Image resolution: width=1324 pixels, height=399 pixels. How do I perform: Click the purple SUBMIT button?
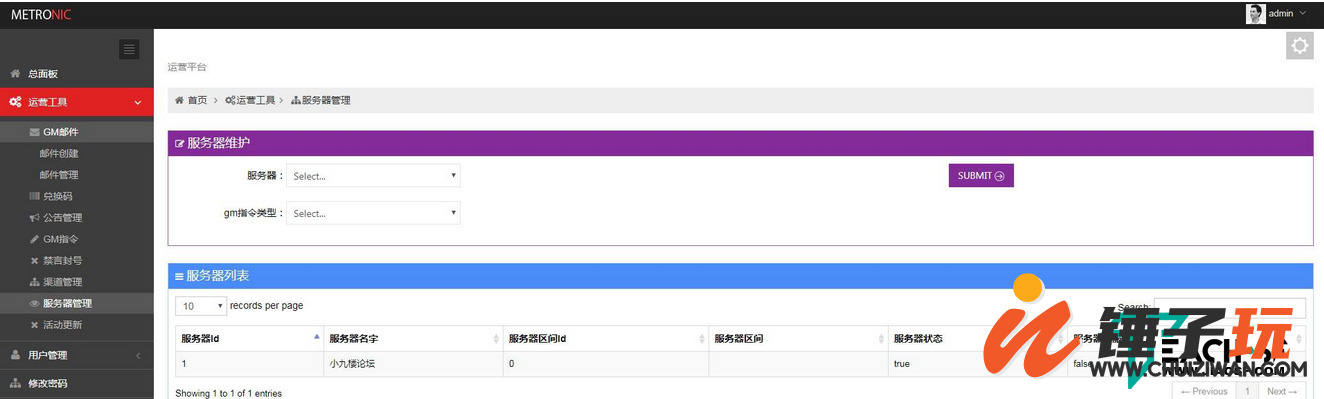[x=981, y=176]
